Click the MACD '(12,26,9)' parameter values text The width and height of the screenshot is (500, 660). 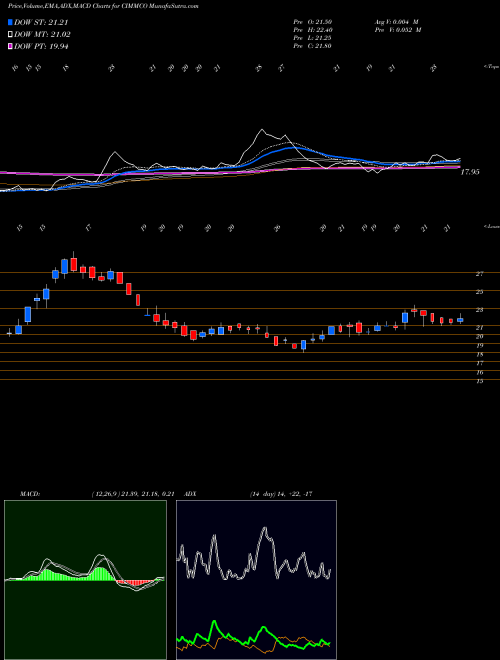click(133, 493)
